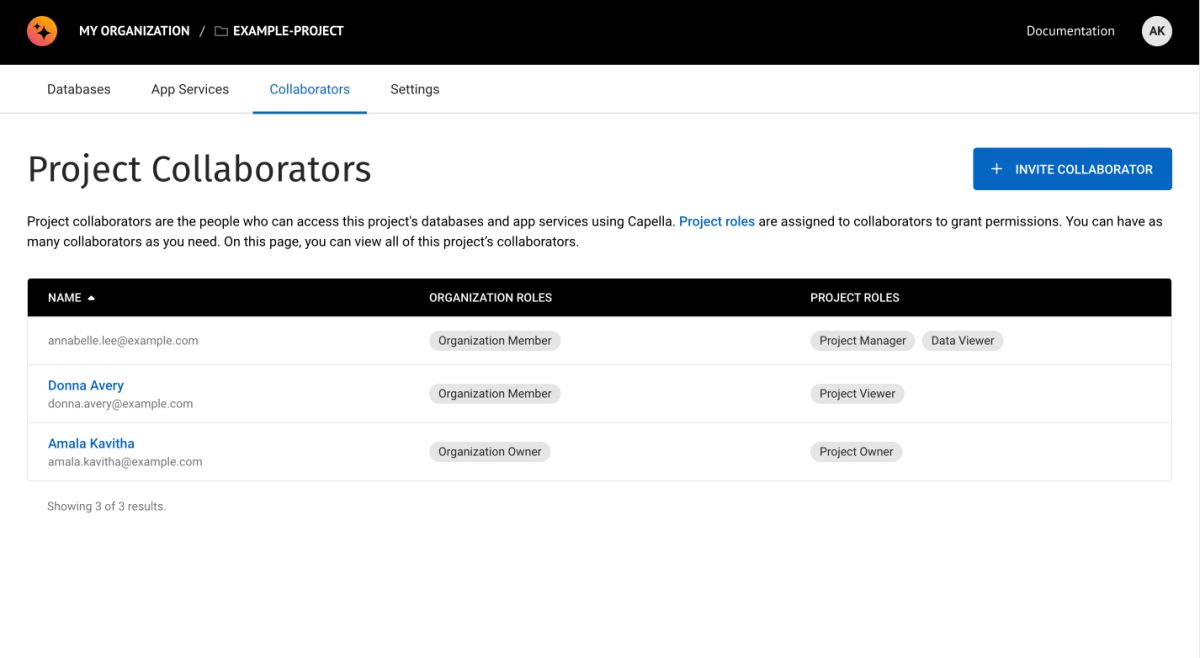This screenshot has height=658, width=1200.
Task: Click the plus icon on Invite Collaborator
Action: tap(996, 169)
